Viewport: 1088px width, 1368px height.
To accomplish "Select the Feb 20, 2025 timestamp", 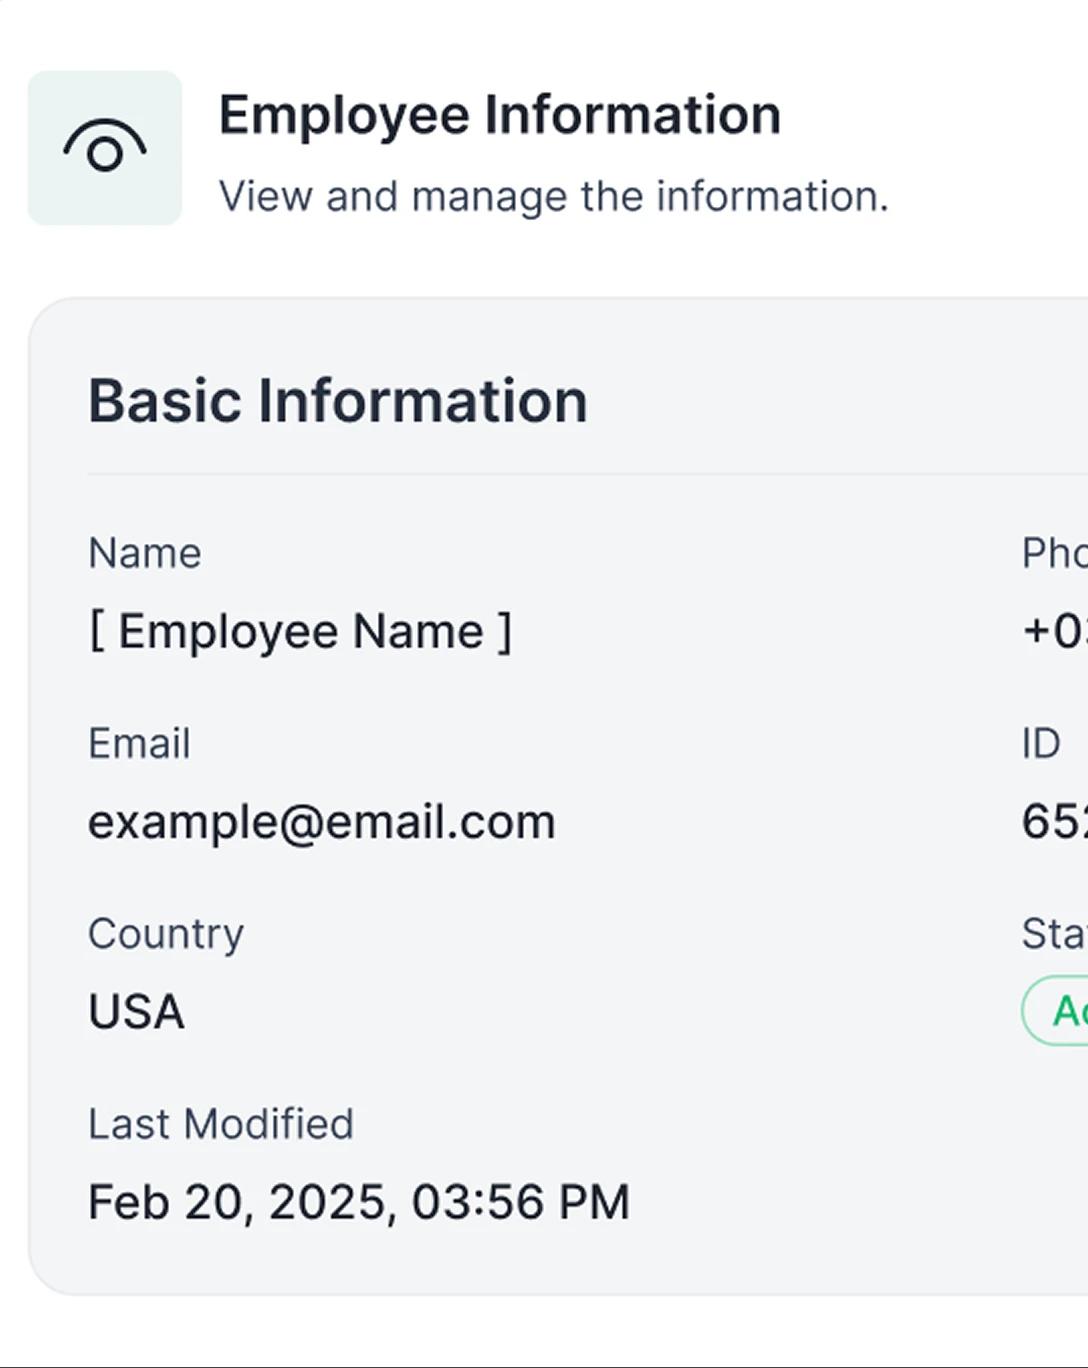I will (x=359, y=1202).
